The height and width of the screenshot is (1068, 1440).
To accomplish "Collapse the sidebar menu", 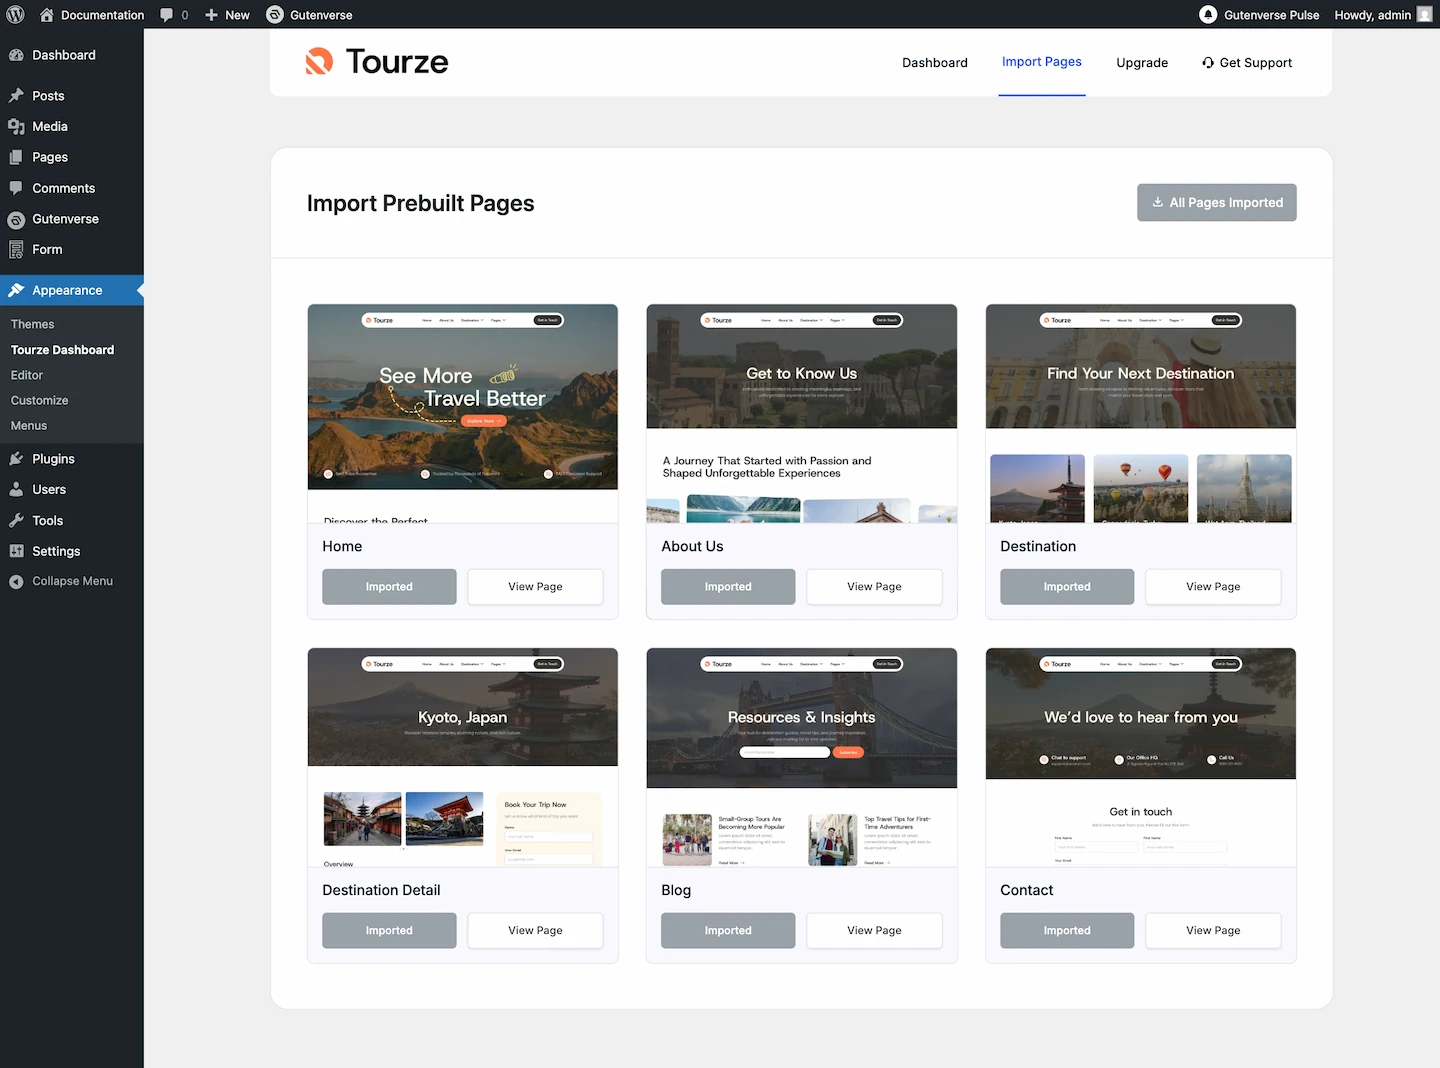I will coord(71,581).
